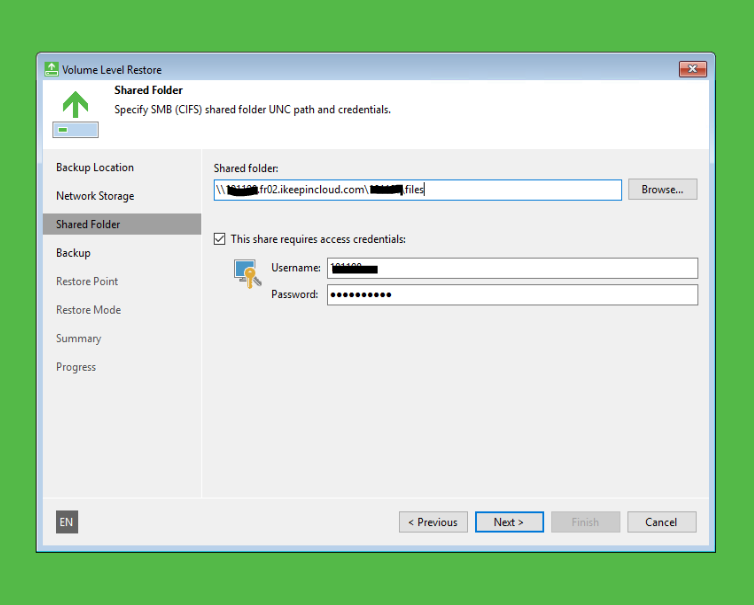Click the credentials computer key icon
This screenshot has width=754, height=605.
pyautogui.click(x=248, y=274)
